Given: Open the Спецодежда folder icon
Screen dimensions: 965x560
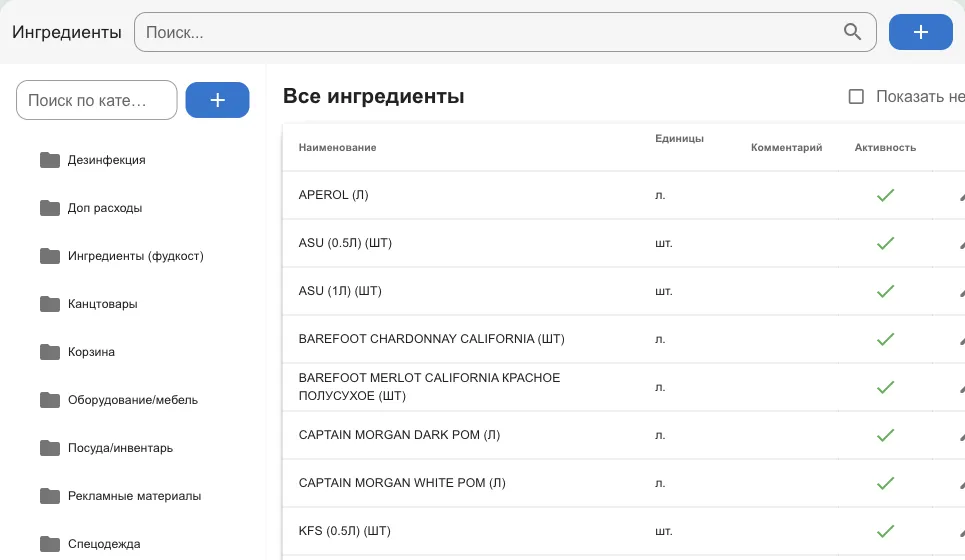Looking at the screenshot, I should click(x=50, y=544).
